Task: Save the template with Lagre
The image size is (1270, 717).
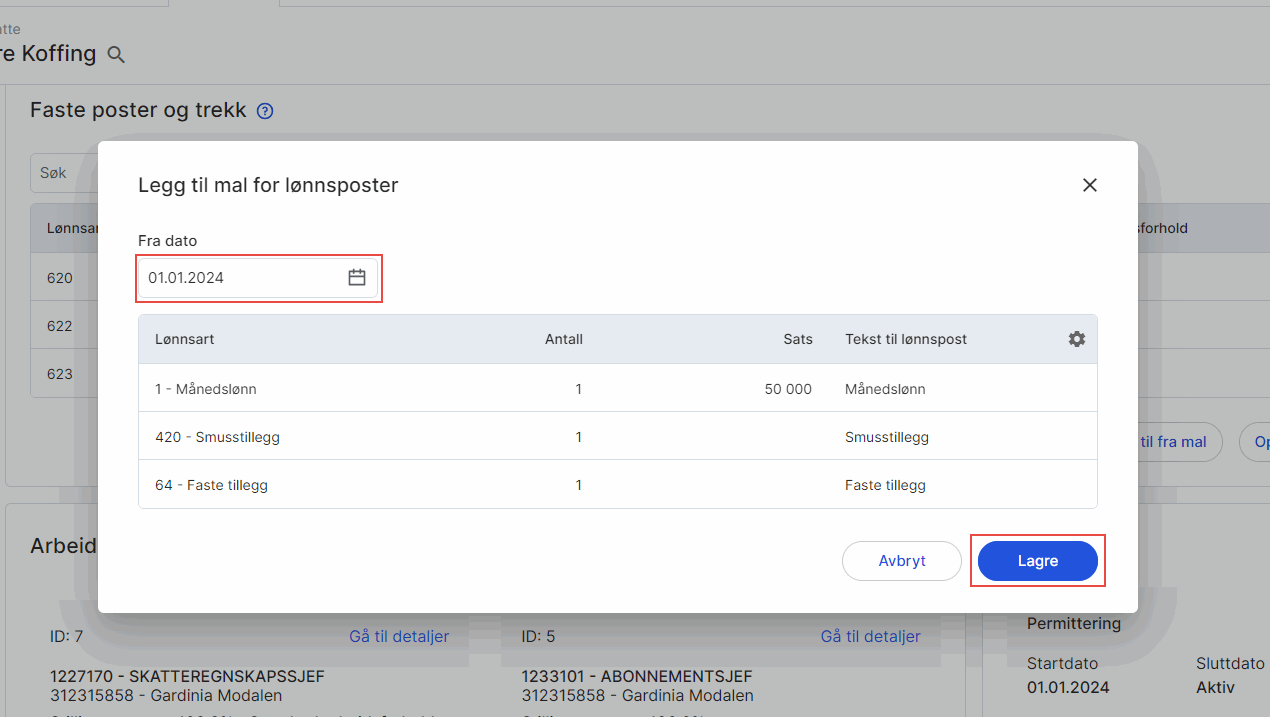Action: click(x=1037, y=561)
